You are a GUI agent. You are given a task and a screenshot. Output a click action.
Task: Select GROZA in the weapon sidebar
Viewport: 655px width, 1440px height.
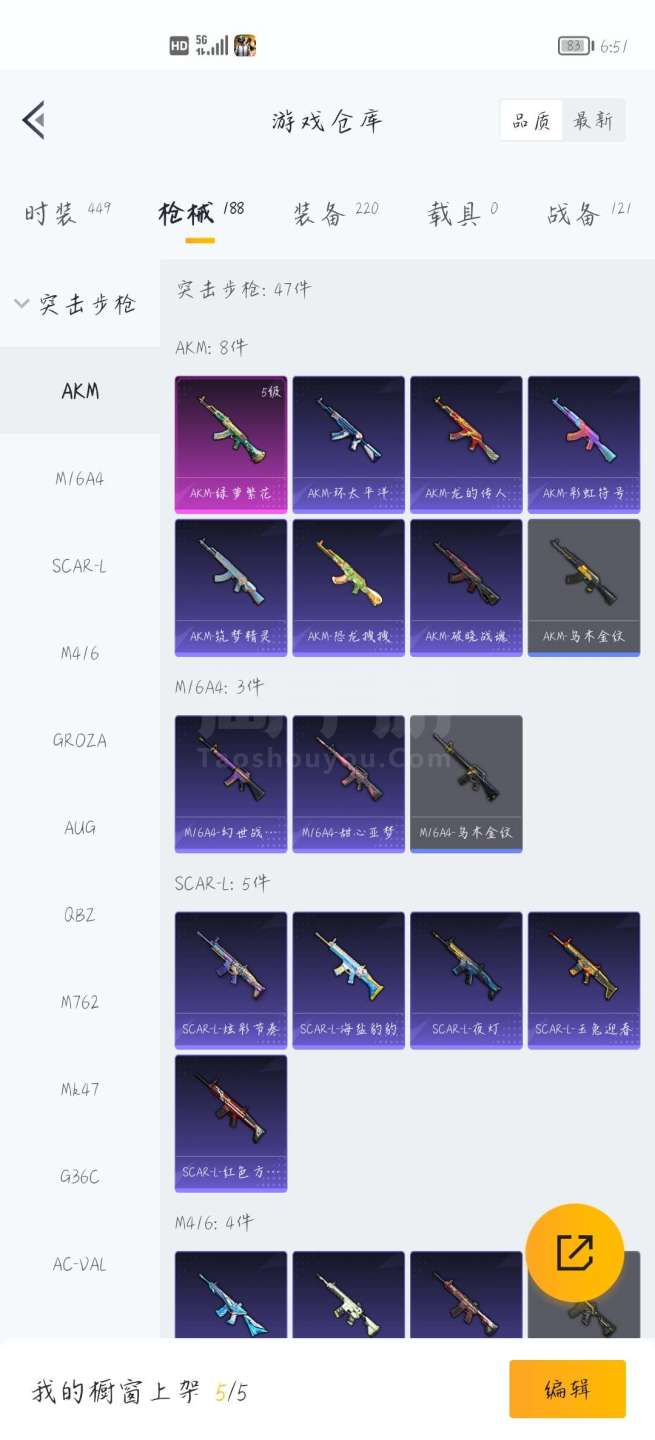pyautogui.click(x=80, y=741)
